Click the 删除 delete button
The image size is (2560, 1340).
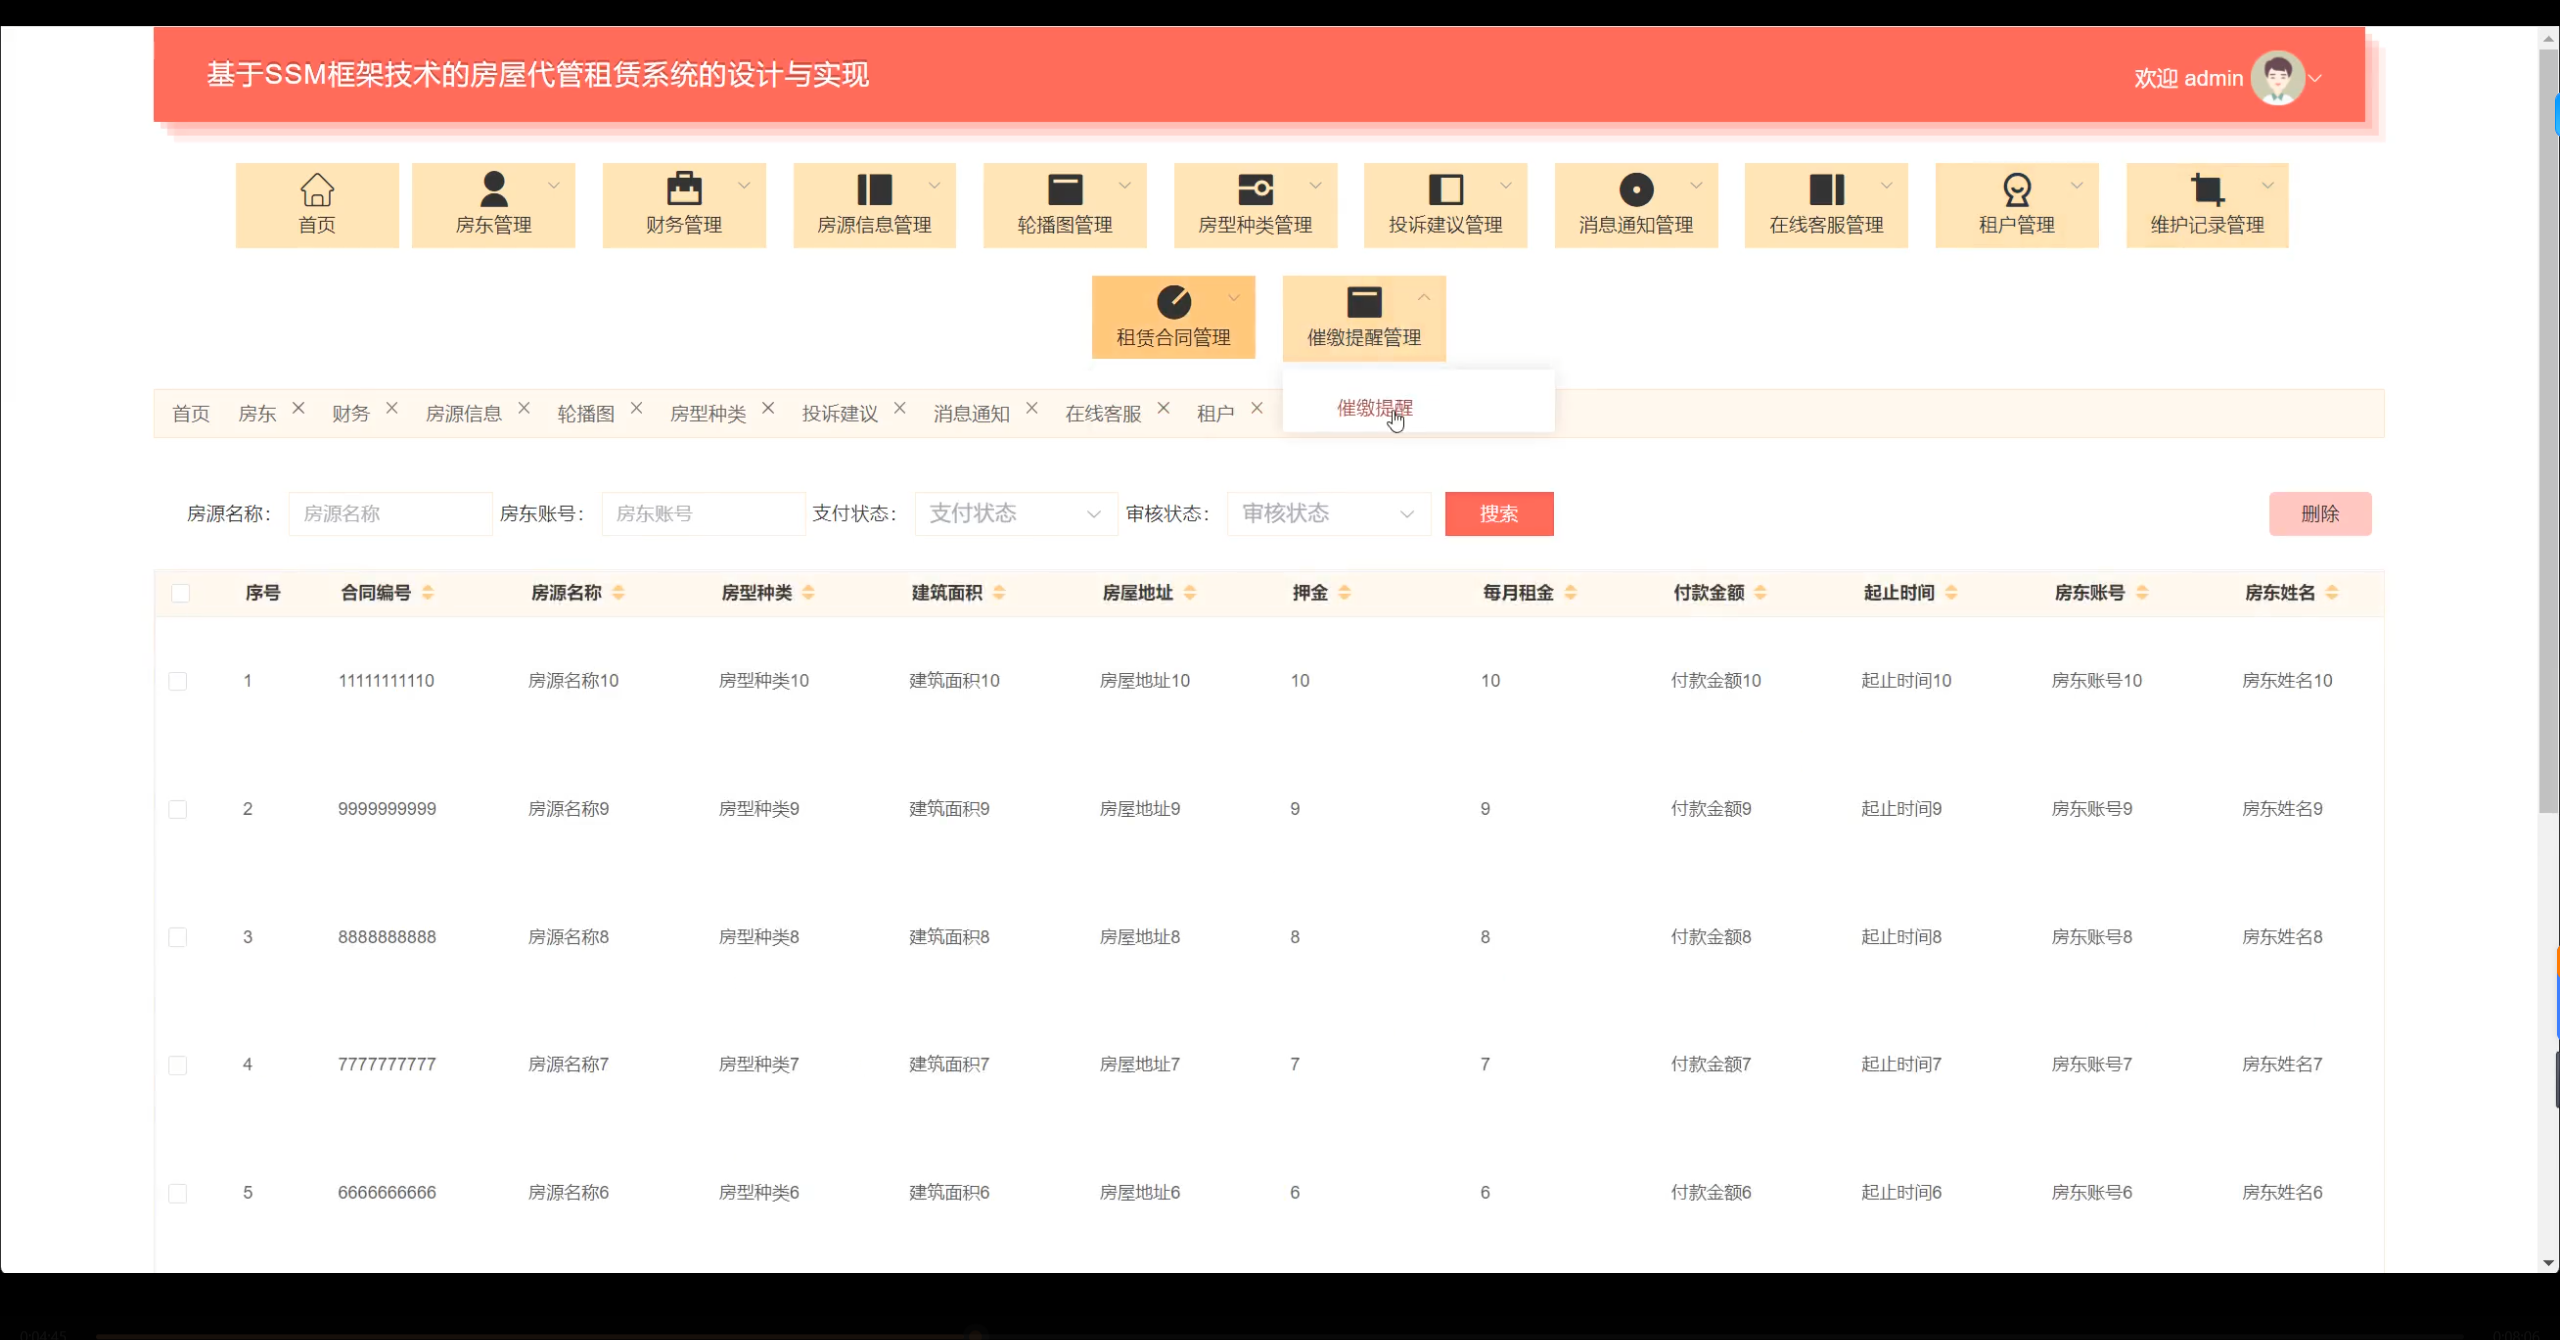point(2321,513)
